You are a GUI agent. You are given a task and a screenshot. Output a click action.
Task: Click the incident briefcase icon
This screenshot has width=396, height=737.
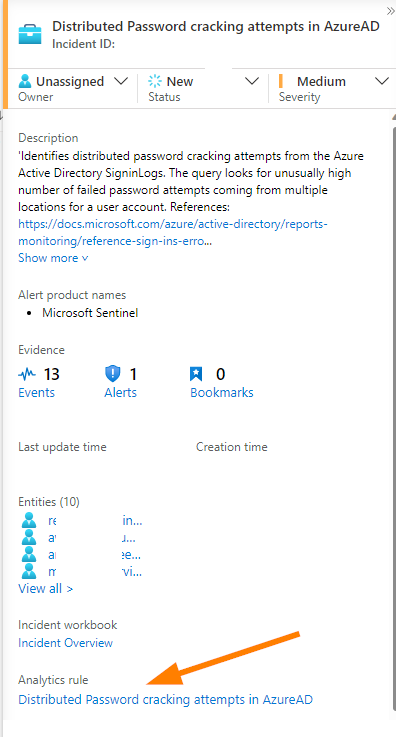[30, 35]
